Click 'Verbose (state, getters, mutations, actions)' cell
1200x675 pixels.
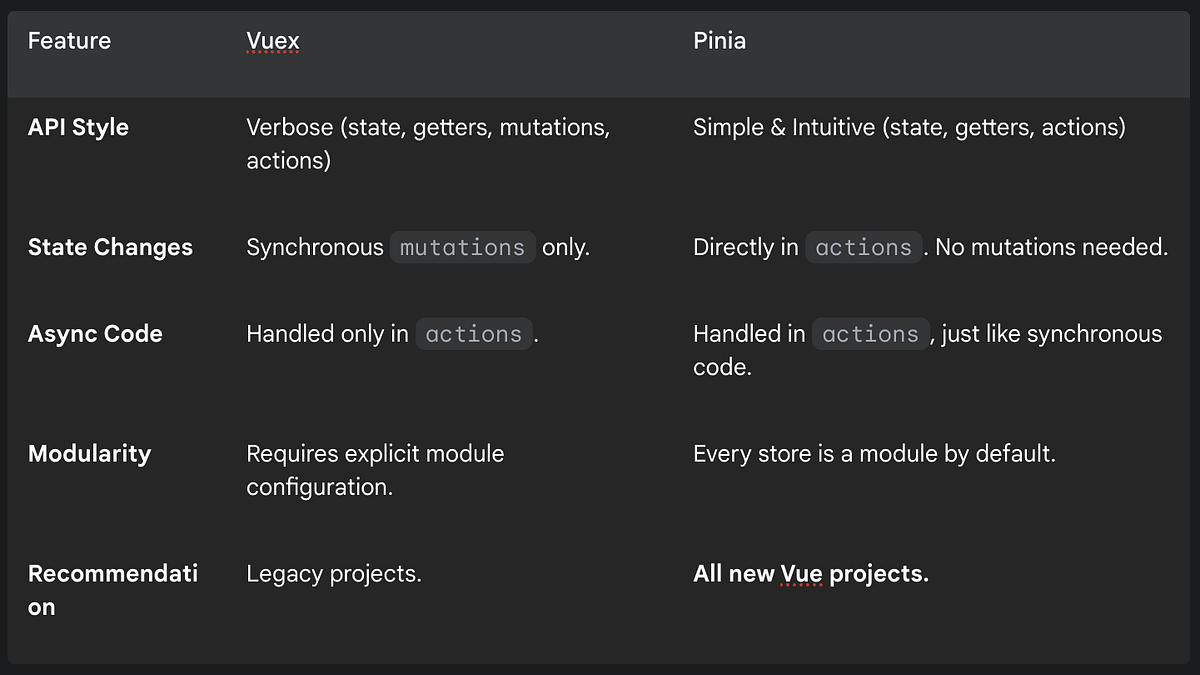428,143
